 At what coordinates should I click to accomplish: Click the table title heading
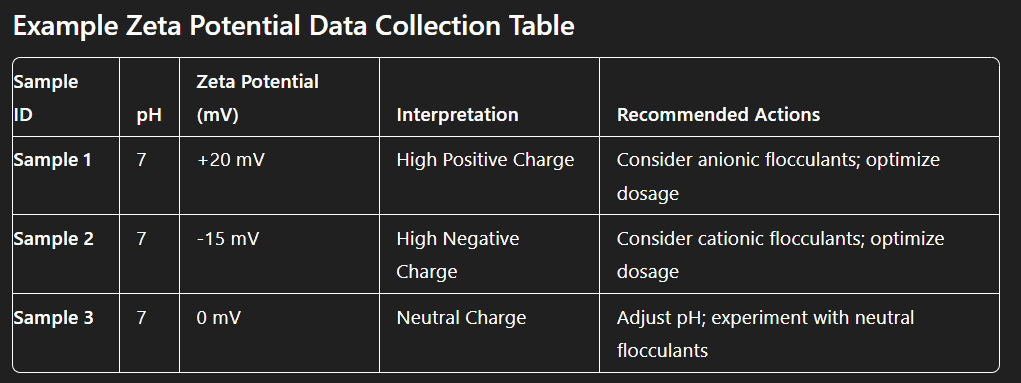pos(294,27)
